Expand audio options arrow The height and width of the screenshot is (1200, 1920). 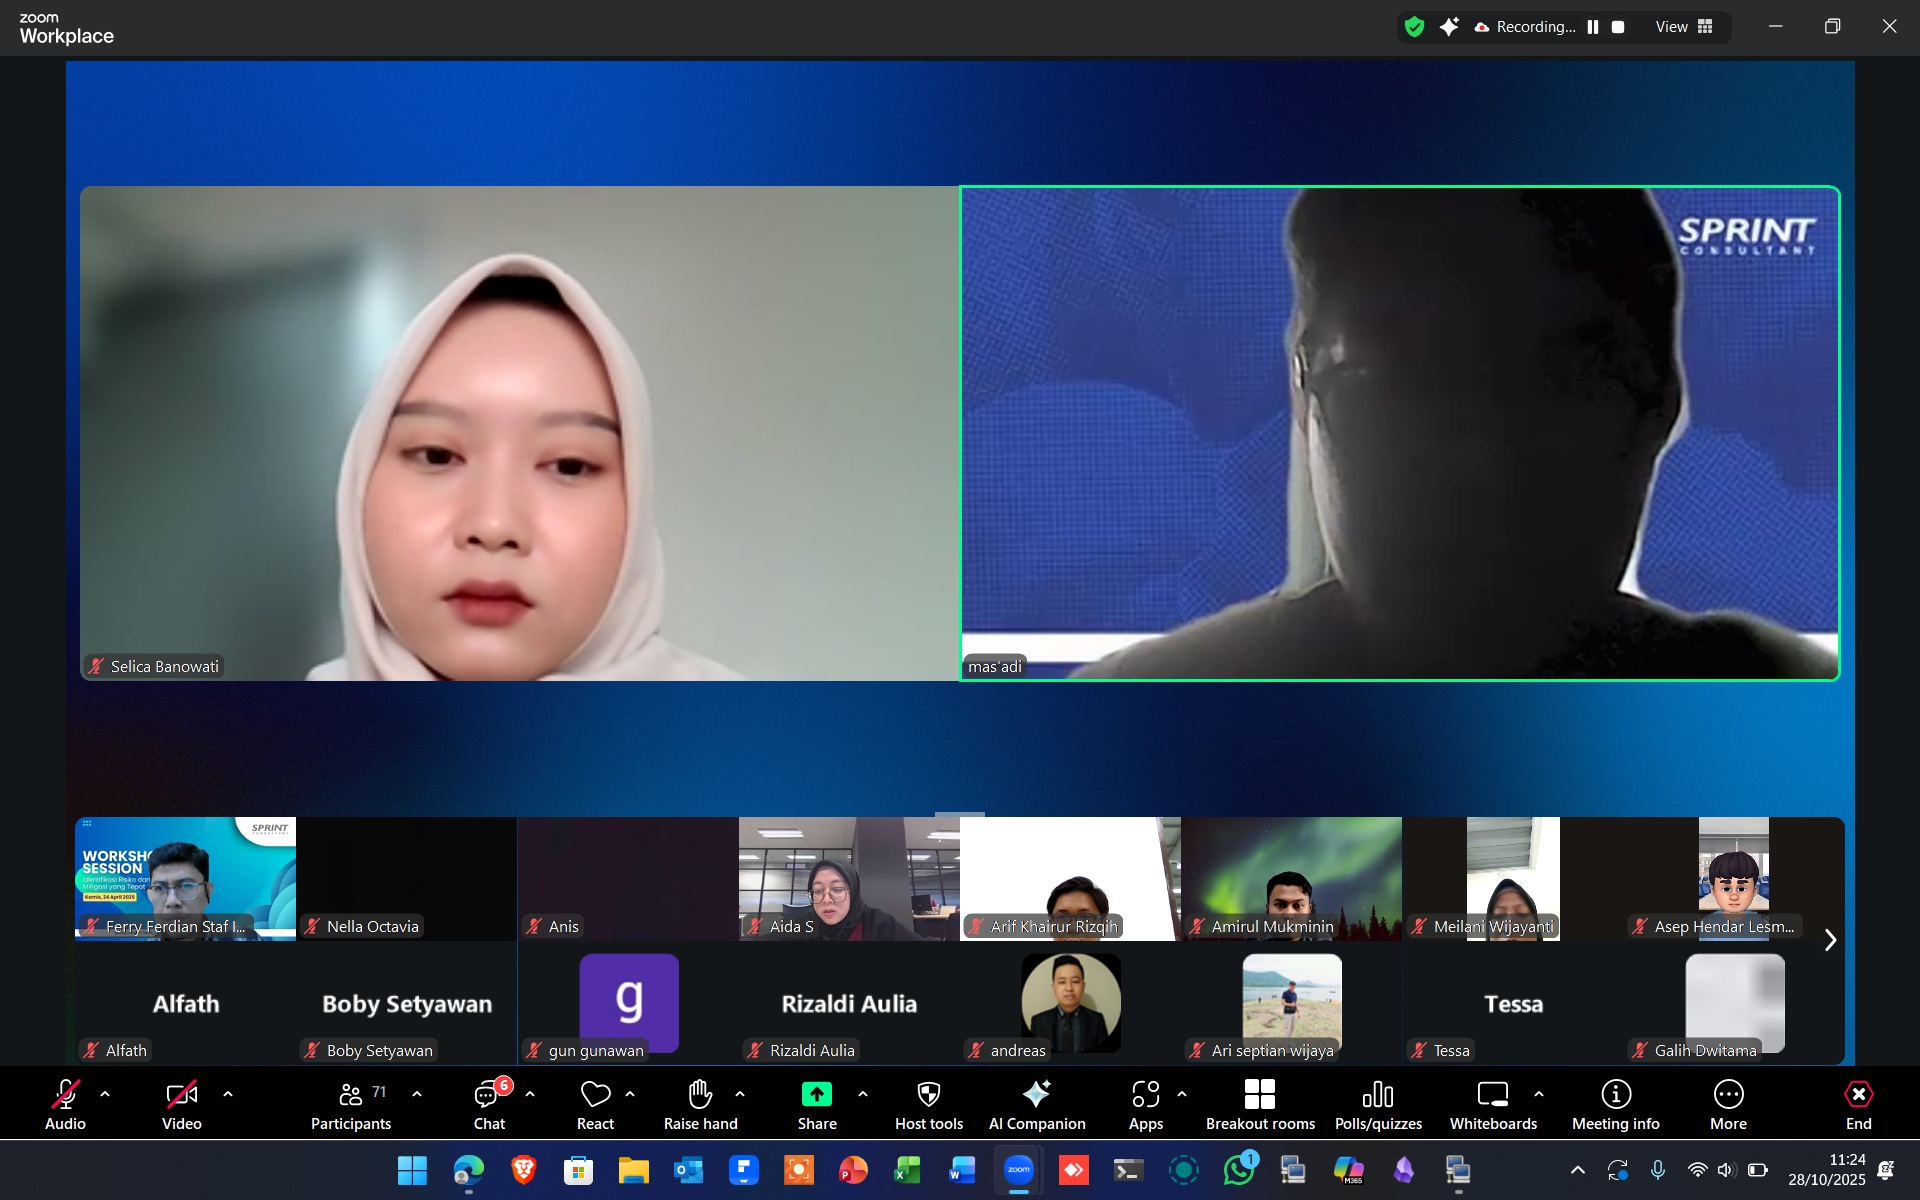point(105,1094)
